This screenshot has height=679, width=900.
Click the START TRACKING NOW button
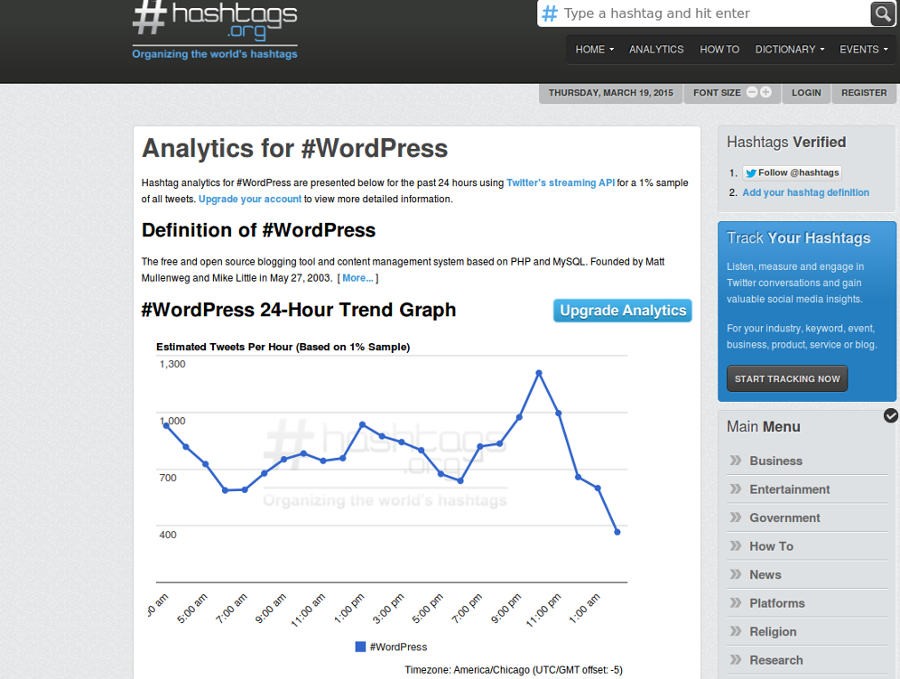(x=787, y=379)
